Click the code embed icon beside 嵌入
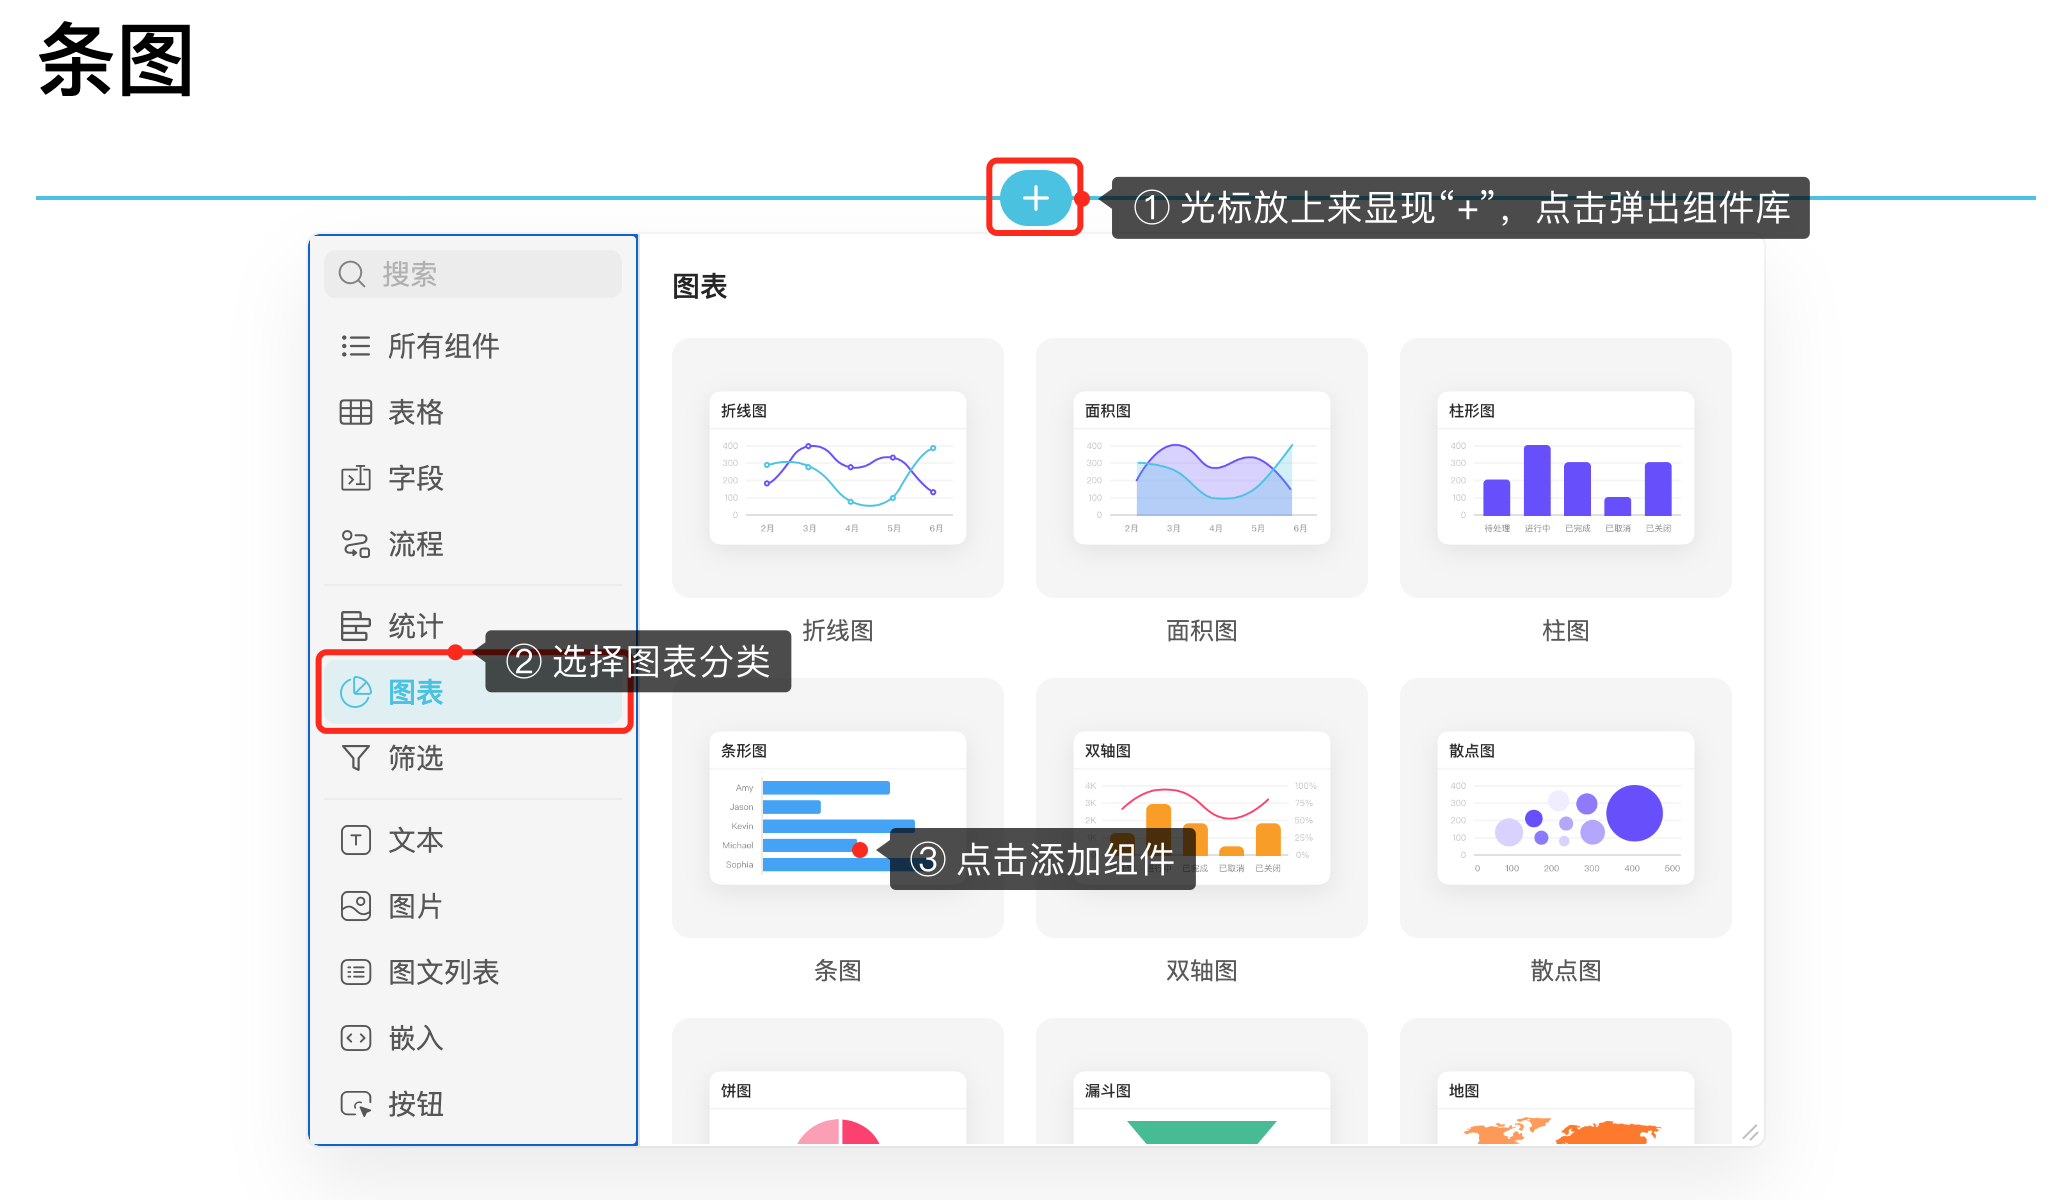This screenshot has height=1200, width=2070. [x=355, y=1038]
